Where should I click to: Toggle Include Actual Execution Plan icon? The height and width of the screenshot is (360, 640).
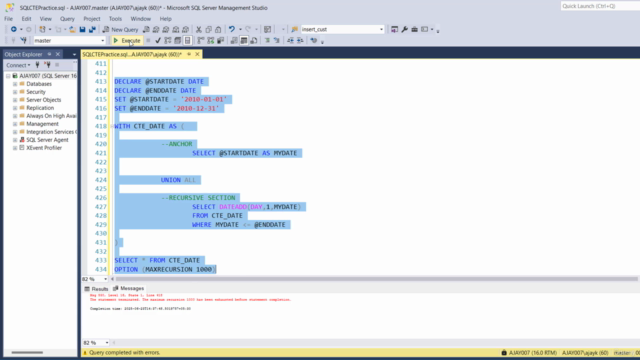point(201,40)
